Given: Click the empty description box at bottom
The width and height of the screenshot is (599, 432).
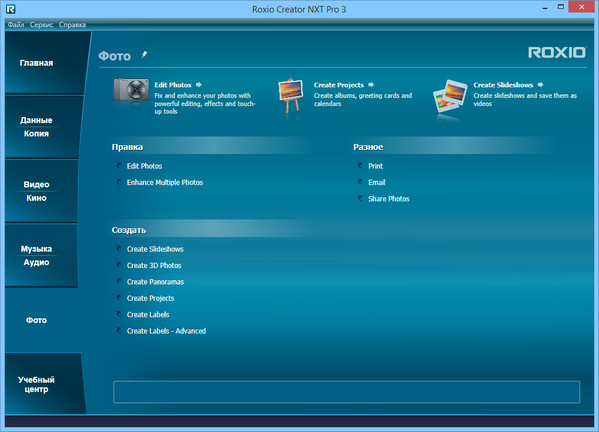Looking at the screenshot, I should [346, 392].
